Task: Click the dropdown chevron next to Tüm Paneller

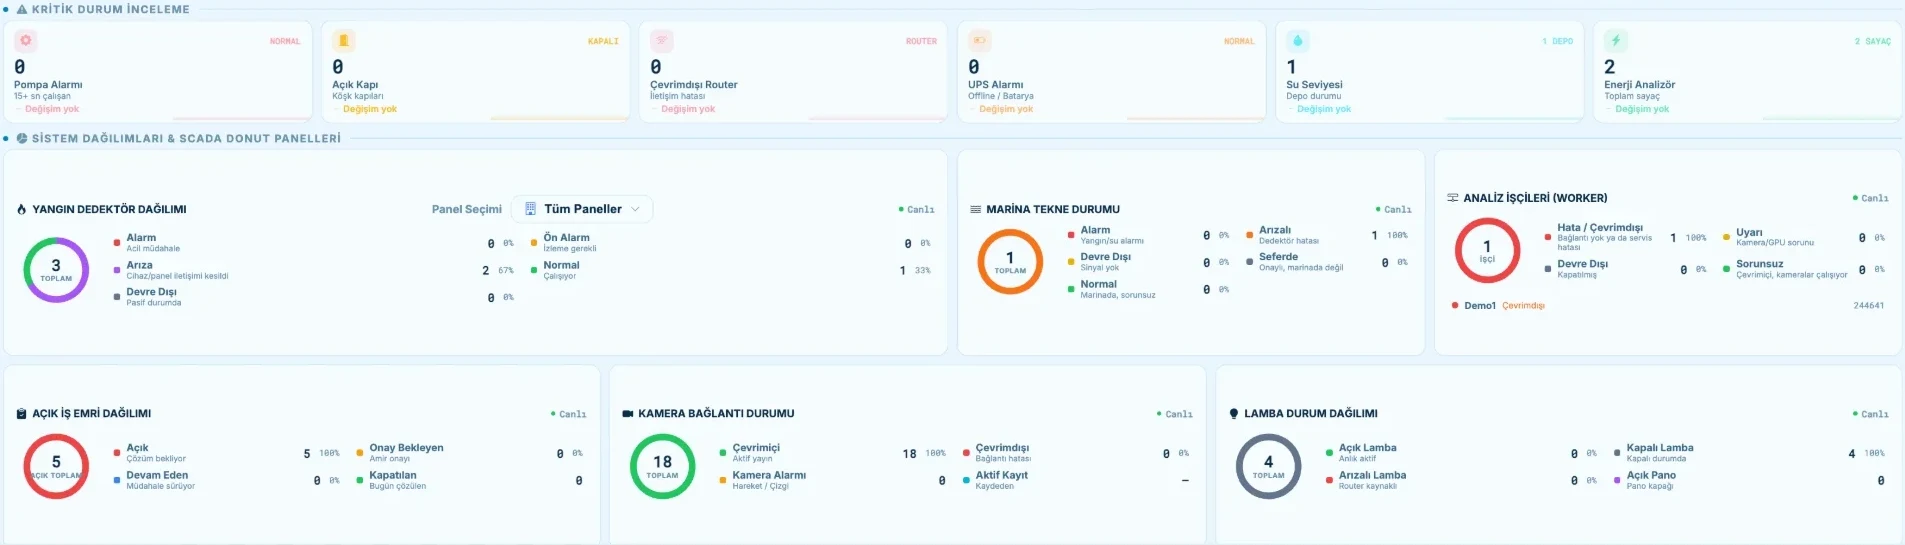Action: (x=636, y=209)
